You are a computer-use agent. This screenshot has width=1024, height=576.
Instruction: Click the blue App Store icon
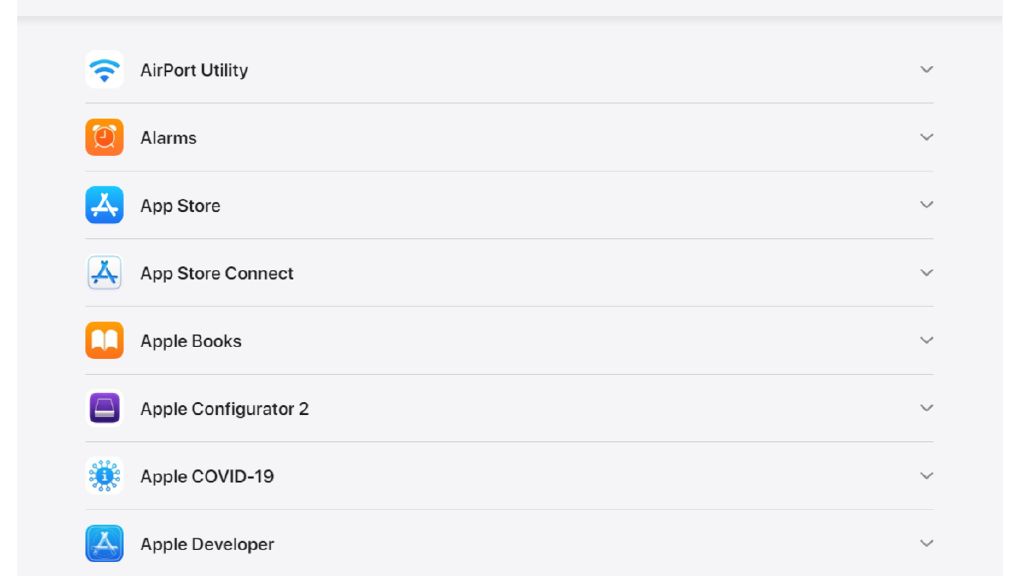coord(104,205)
